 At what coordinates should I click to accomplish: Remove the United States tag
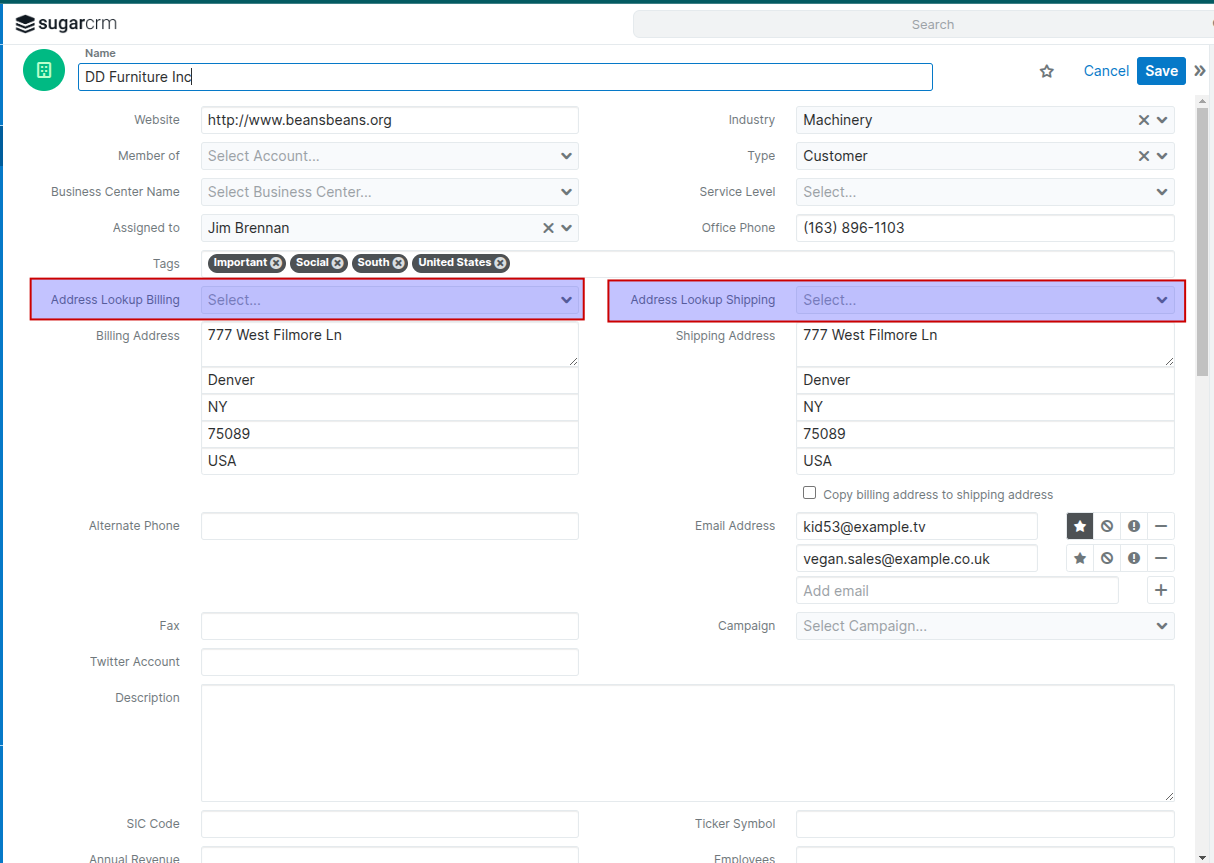pyautogui.click(x=500, y=263)
